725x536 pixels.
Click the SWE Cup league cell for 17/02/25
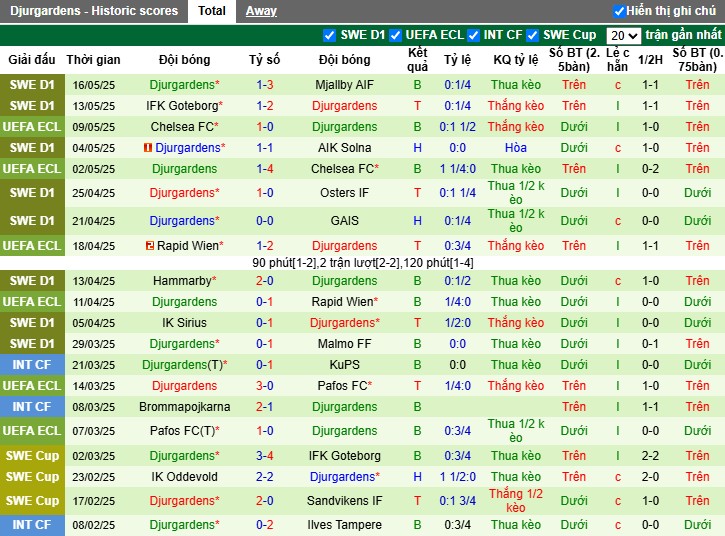coord(32,501)
